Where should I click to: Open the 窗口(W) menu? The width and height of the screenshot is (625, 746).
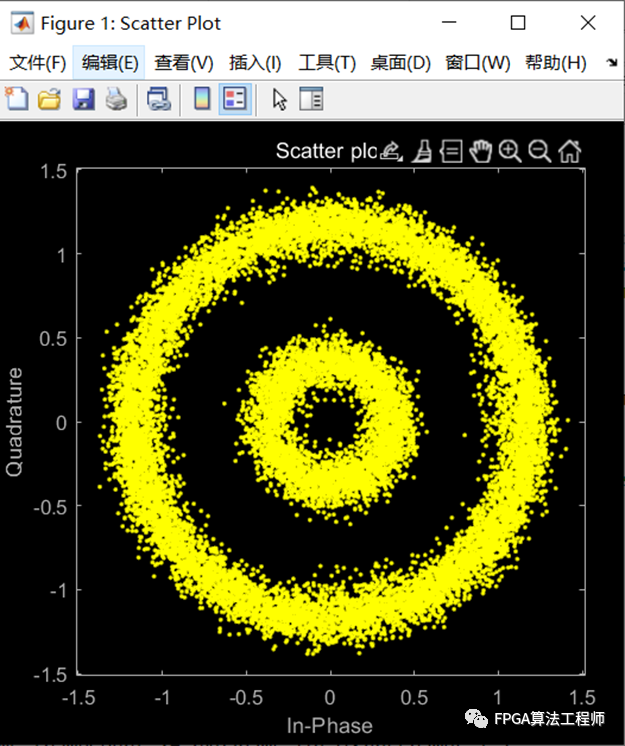[x=478, y=62]
